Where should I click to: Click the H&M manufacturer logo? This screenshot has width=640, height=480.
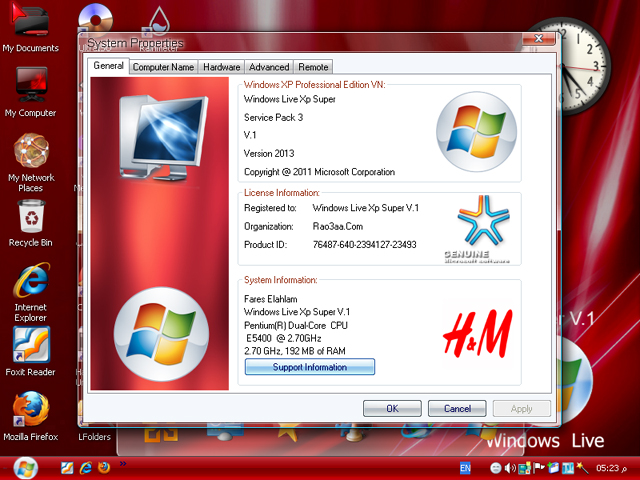(x=478, y=332)
